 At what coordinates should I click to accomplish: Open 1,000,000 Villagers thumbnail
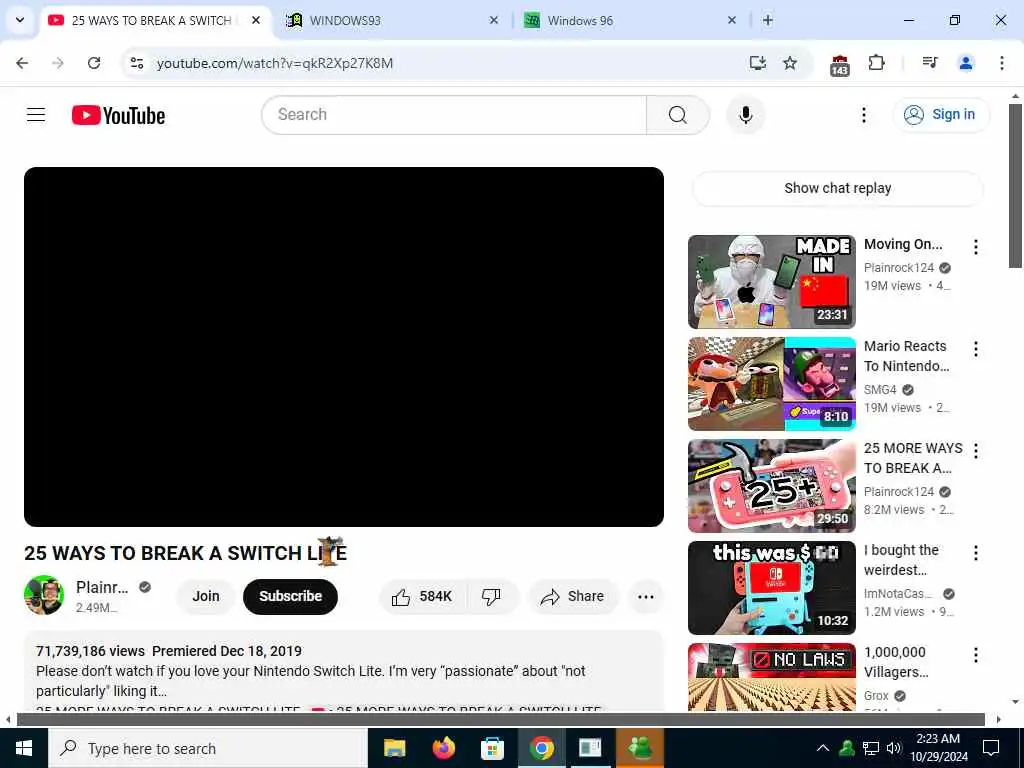coord(771,677)
